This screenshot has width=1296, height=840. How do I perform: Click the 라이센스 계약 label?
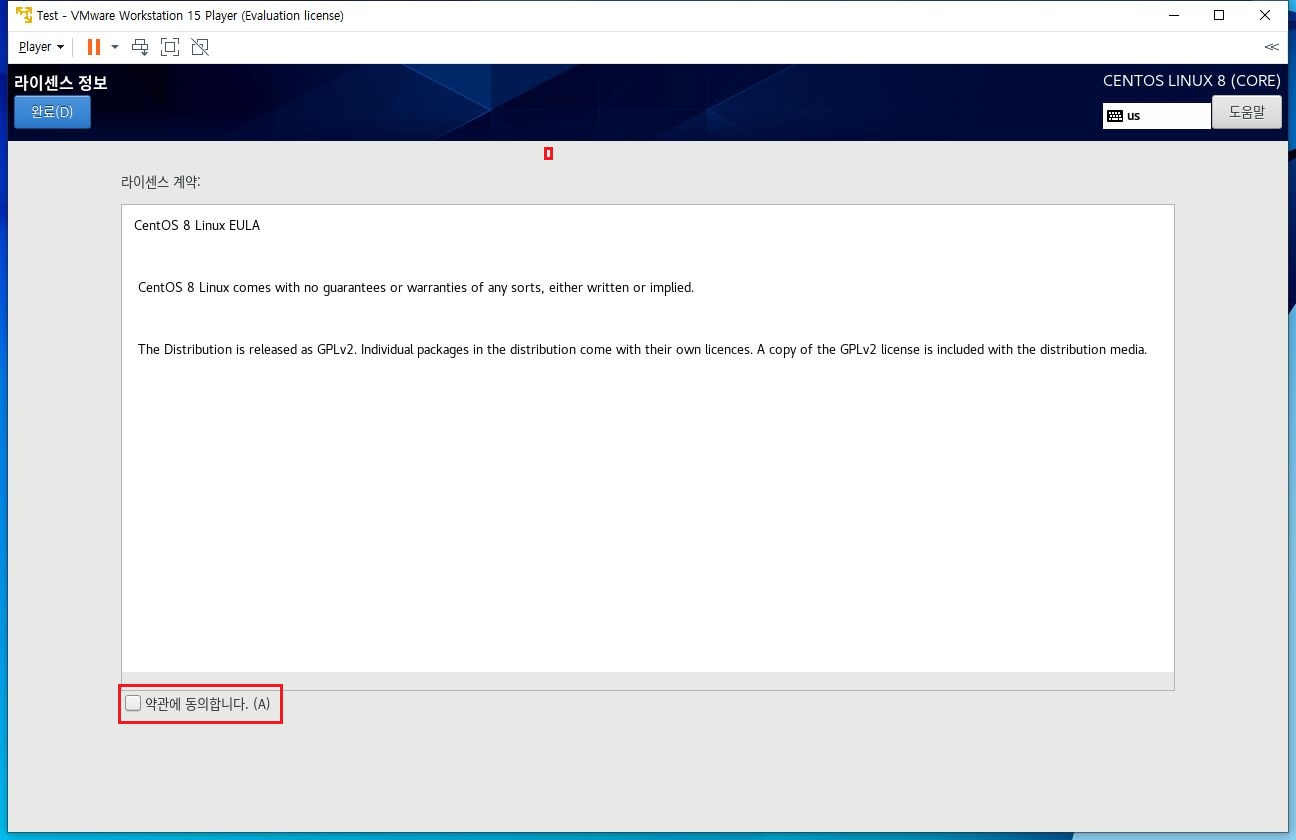coord(160,182)
